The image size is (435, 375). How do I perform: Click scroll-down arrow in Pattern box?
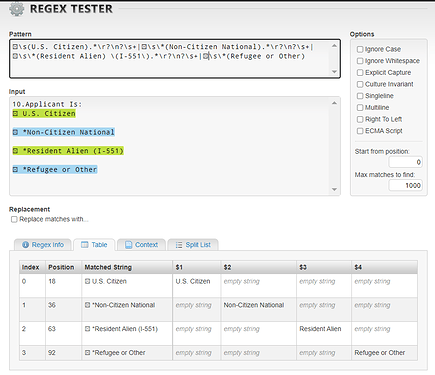click(x=334, y=72)
